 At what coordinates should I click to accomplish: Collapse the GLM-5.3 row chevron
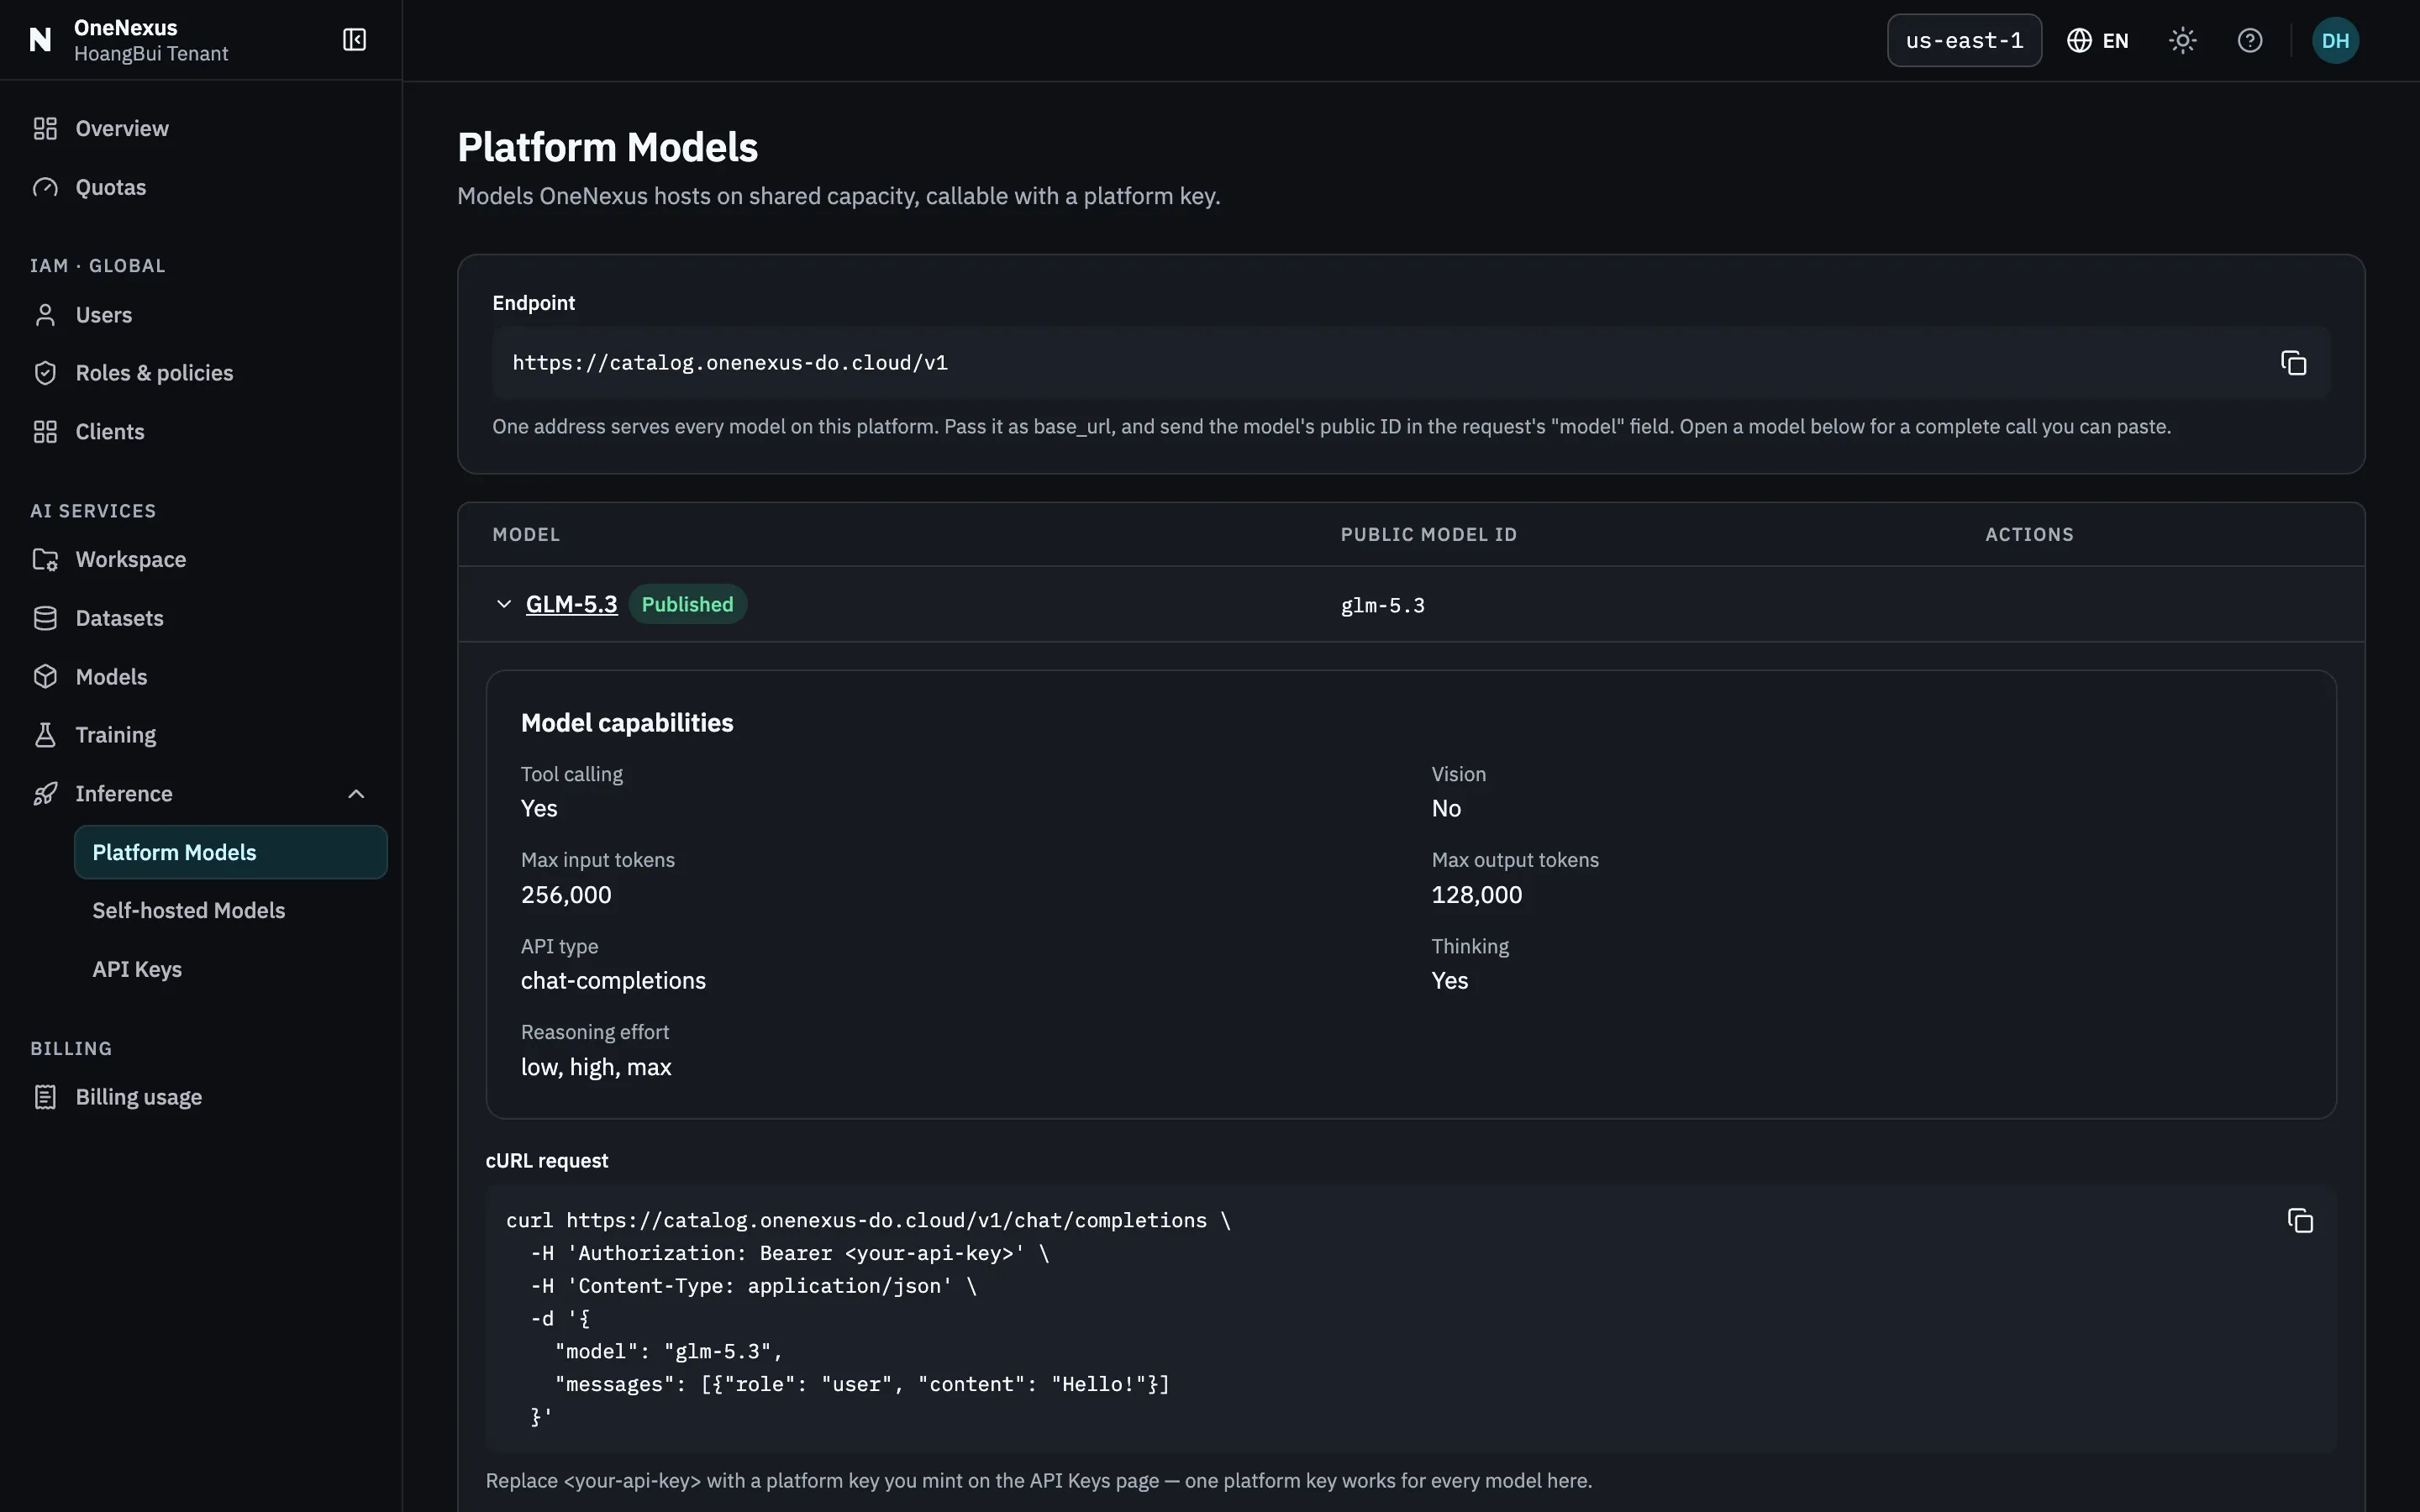pos(504,604)
